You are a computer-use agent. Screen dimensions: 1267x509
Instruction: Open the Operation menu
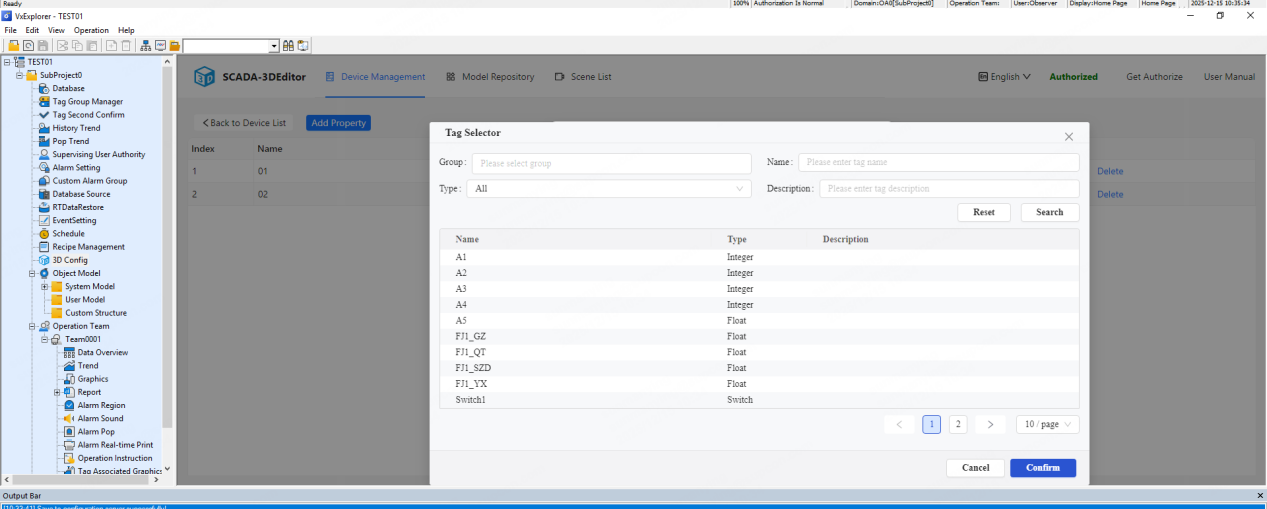[x=91, y=30]
